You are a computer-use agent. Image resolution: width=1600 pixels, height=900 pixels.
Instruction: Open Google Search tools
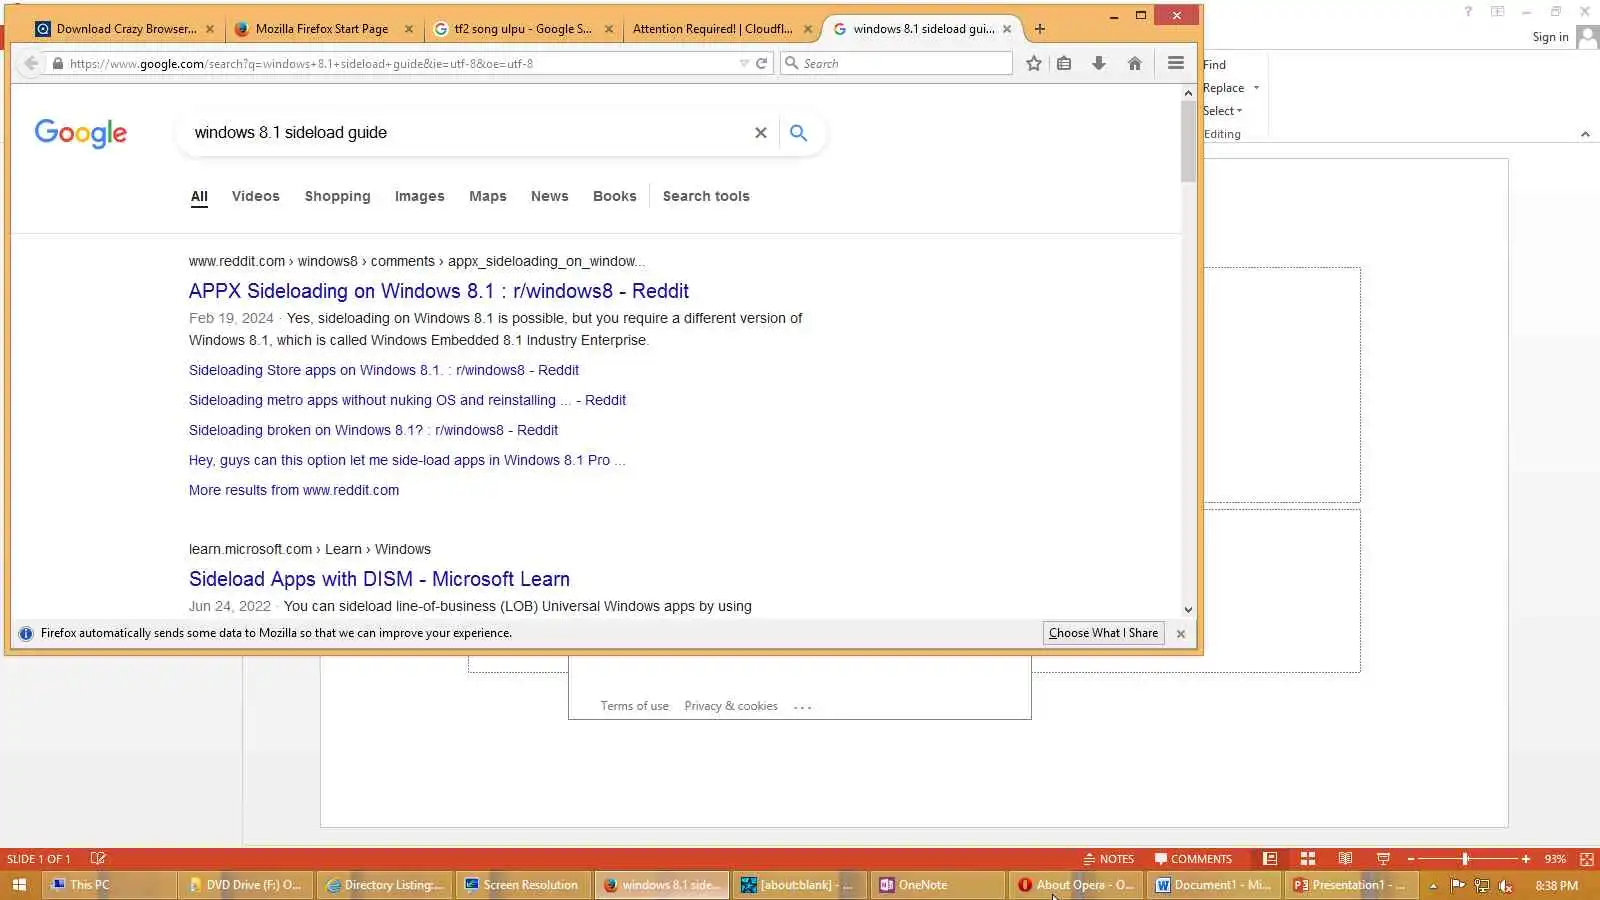coord(706,196)
